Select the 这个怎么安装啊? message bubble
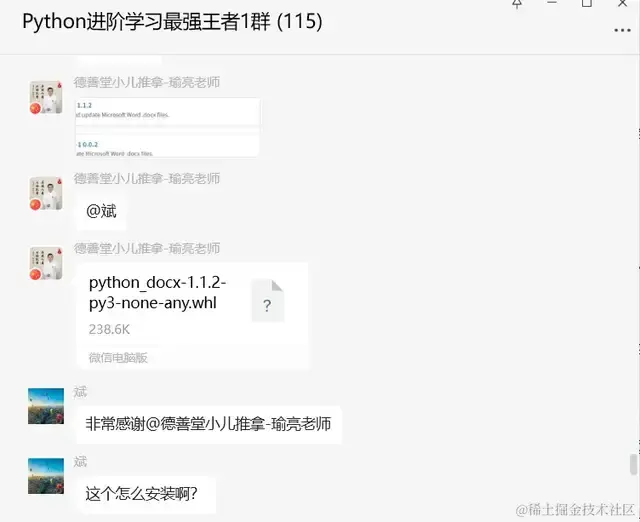The image size is (640, 522). tap(146, 494)
